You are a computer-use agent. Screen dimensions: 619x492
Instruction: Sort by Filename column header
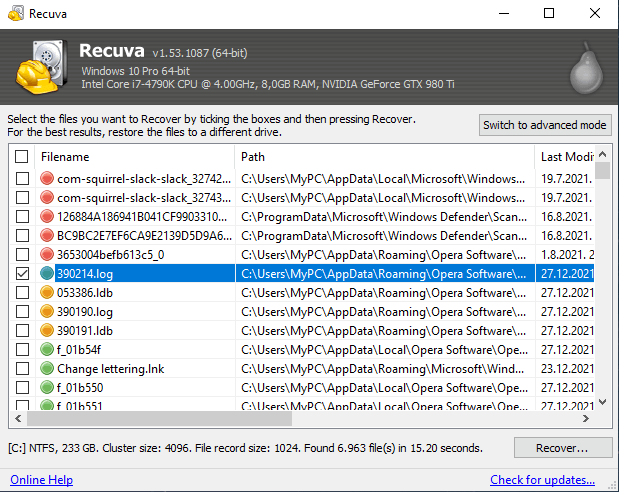[x=135, y=157]
